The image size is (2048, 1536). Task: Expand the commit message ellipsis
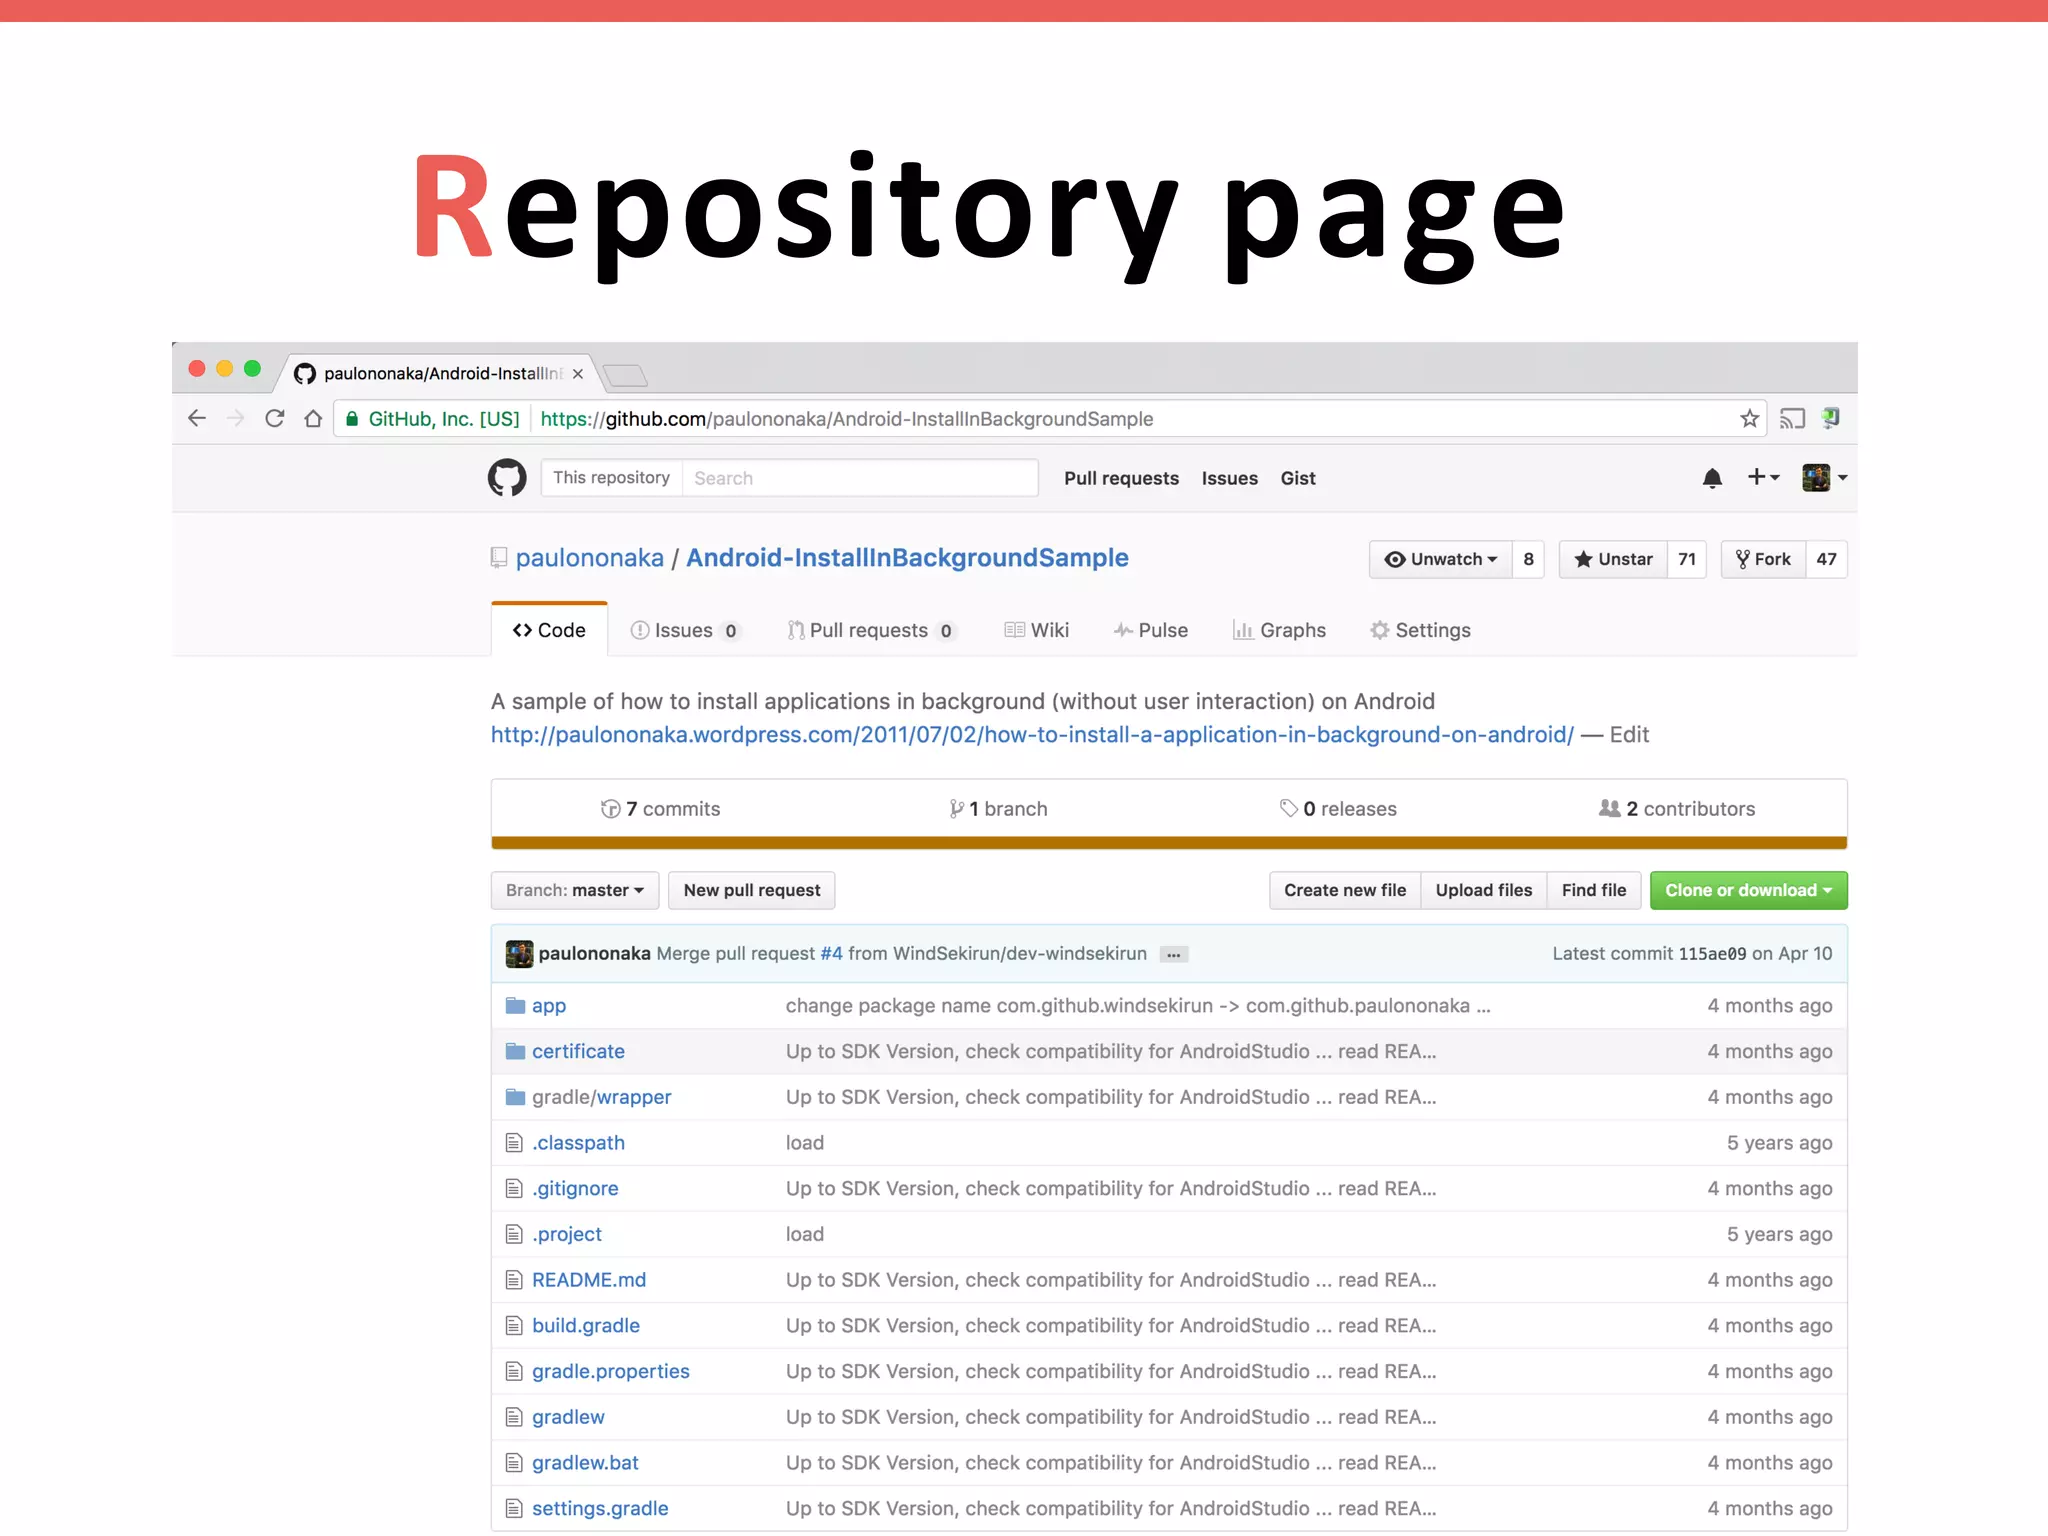(1174, 955)
